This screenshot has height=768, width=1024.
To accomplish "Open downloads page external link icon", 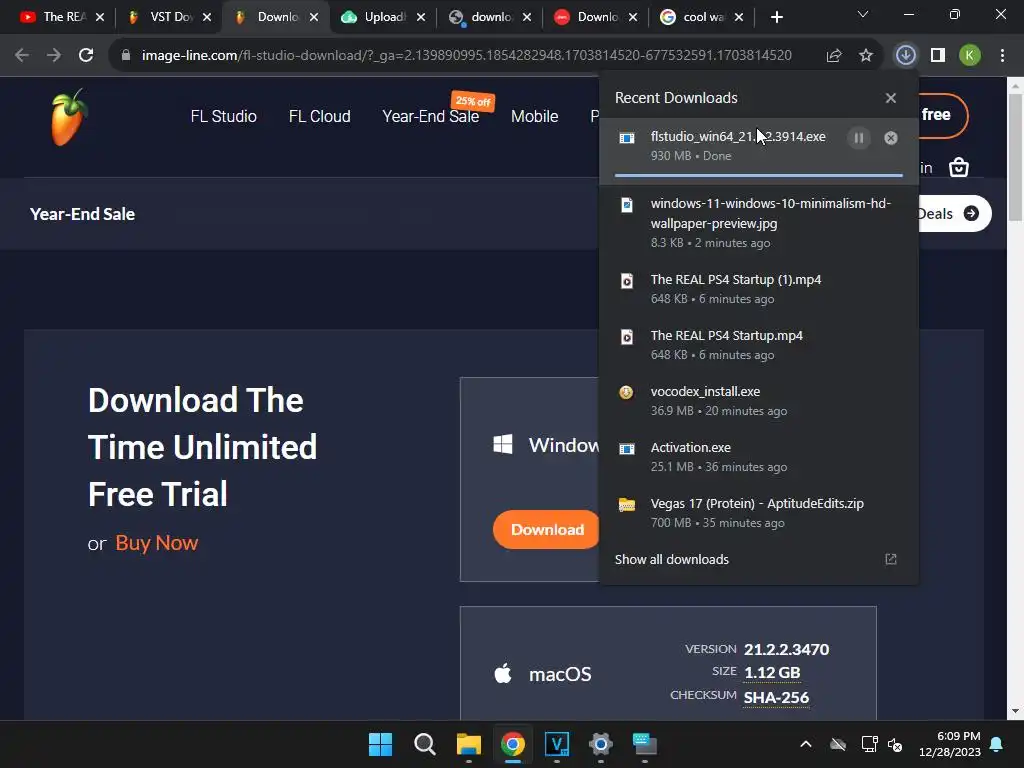I will 891,559.
